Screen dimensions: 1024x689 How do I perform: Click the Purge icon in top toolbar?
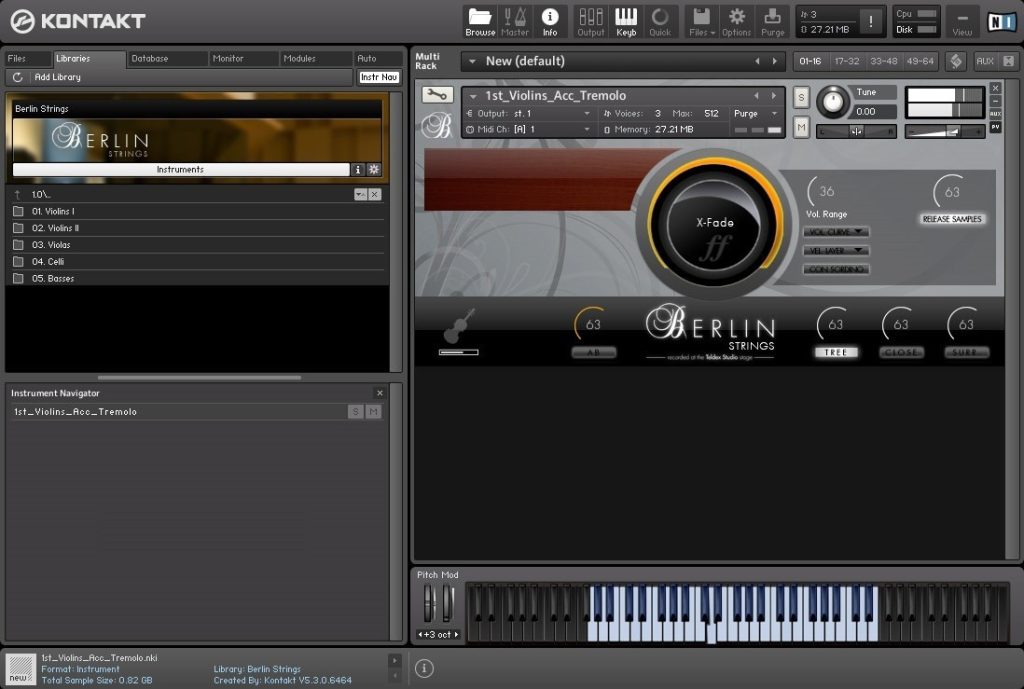click(x=773, y=21)
